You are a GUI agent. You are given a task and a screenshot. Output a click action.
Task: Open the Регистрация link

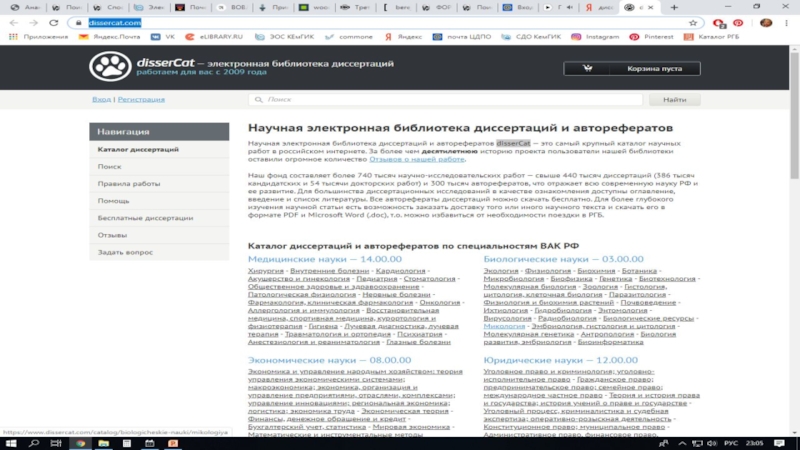pyautogui.click(x=141, y=100)
